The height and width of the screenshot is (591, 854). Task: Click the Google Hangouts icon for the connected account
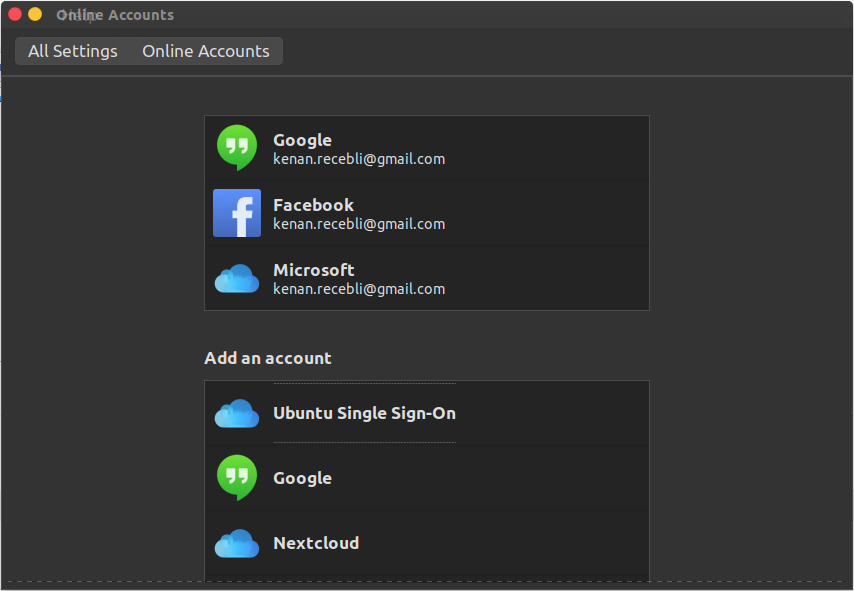coord(237,148)
